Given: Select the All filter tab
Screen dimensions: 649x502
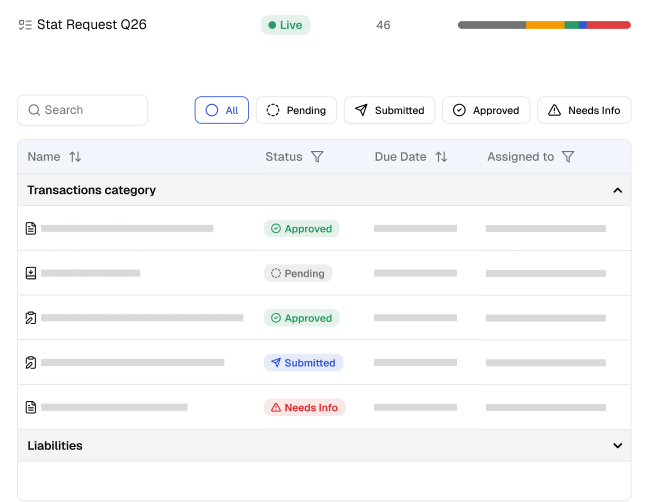Looking at the screenshot, I should [x=222, y=110].
